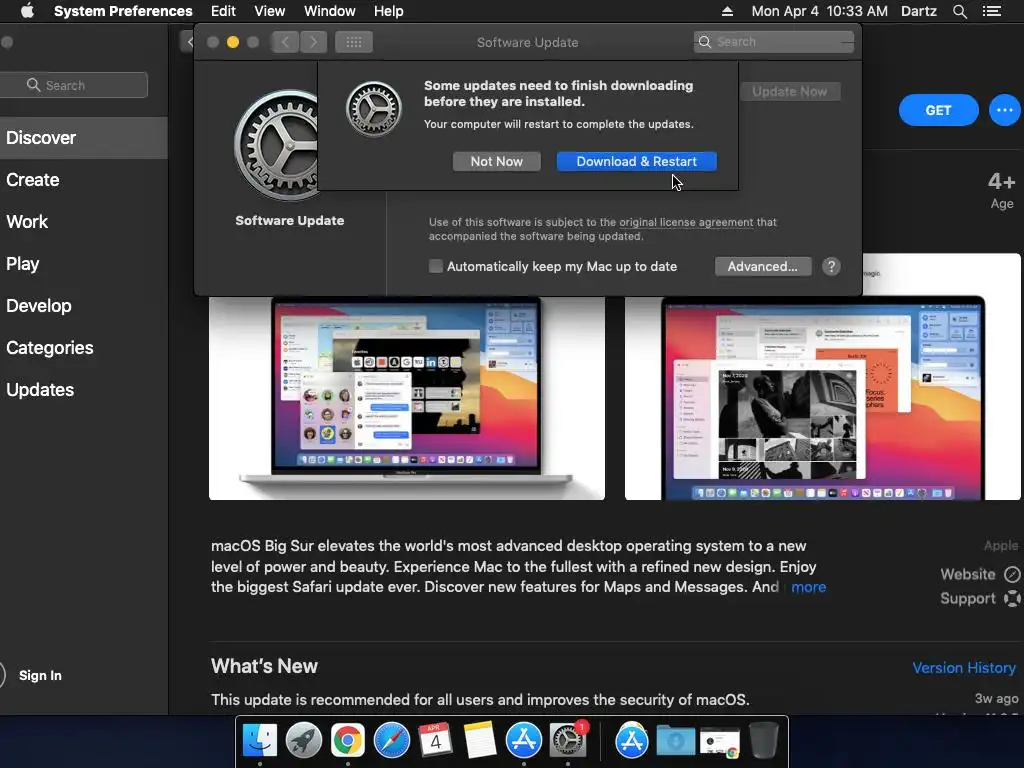
Task: Open the Trash in the Dock
Action: click(763, 741)
